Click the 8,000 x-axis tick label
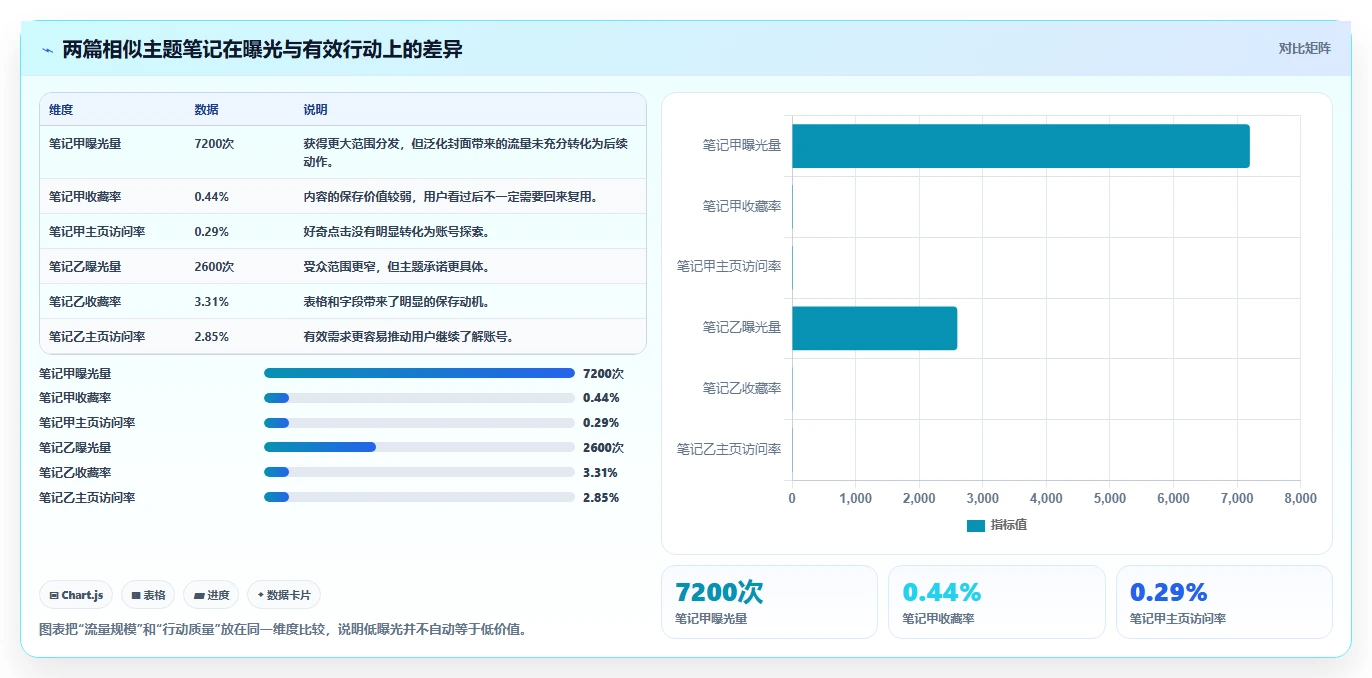The width and height of the screenshot is (1372, 678). pyautogui.click(x=1300, y=498)
